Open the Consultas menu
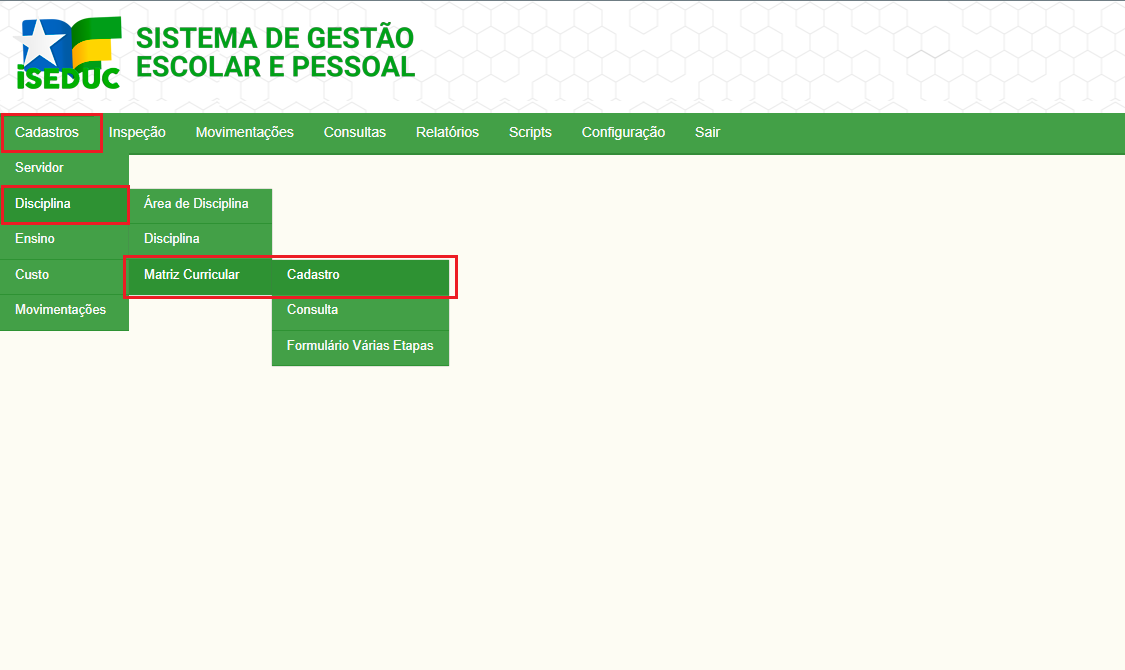 click(x=354, y=132)
